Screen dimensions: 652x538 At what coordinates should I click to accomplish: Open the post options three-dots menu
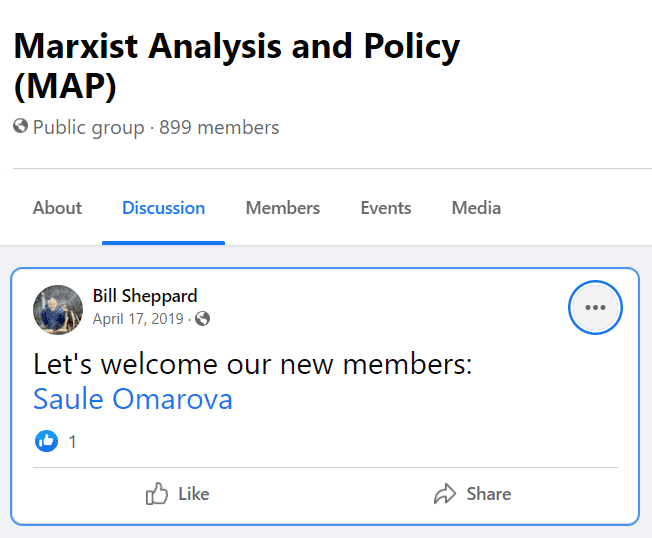pyautogui.click(x=595, y=308)
